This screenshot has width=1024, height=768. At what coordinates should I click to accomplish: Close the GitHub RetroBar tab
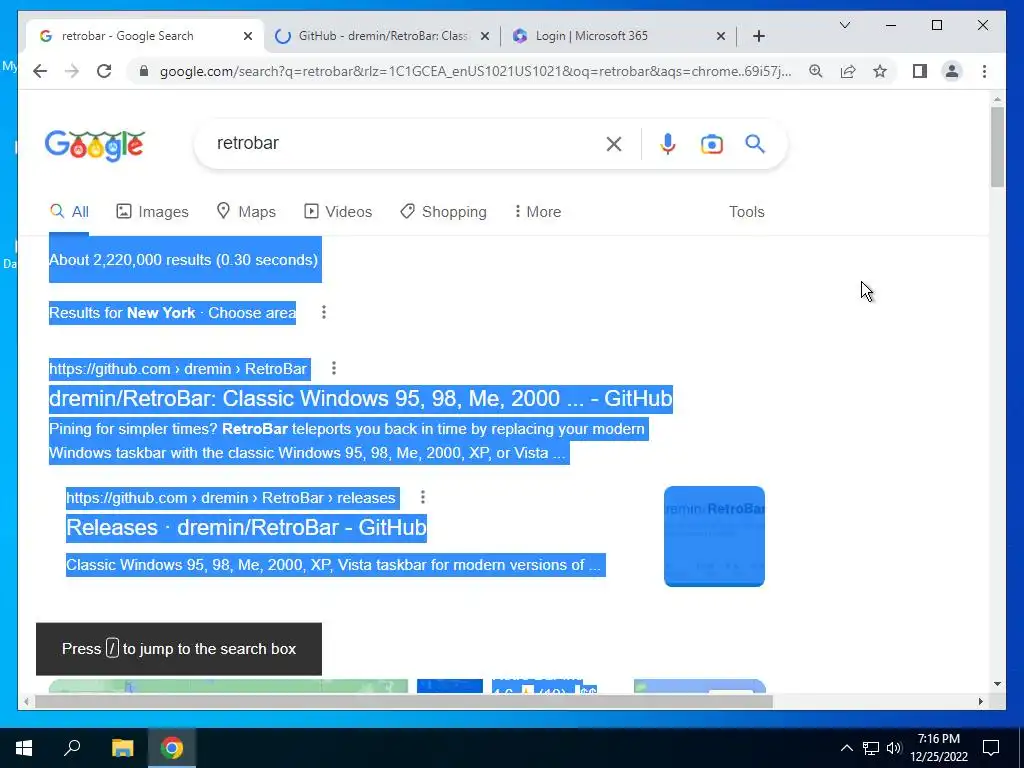point(485,36)
